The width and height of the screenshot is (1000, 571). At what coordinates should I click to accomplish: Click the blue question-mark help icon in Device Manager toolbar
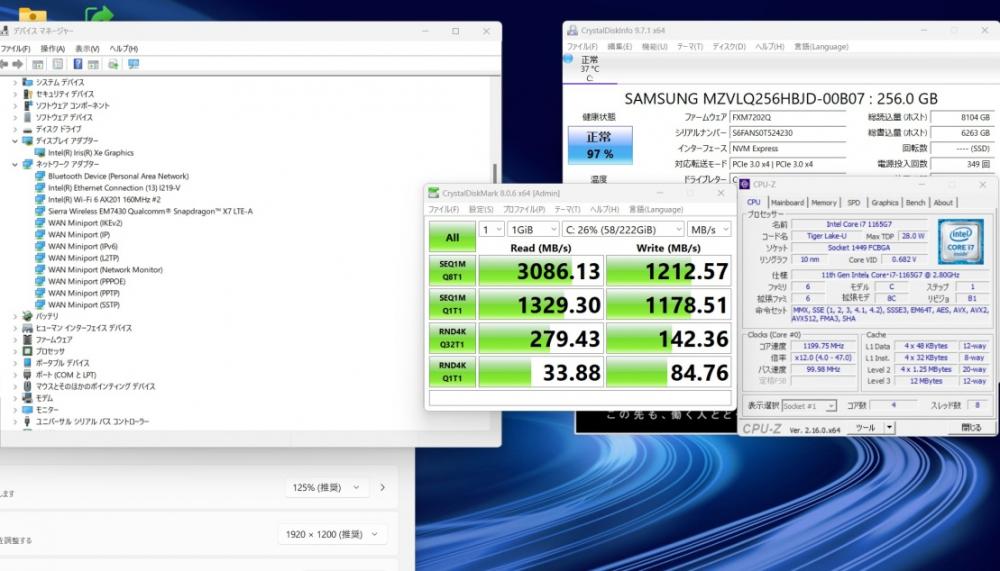point(77,64)
